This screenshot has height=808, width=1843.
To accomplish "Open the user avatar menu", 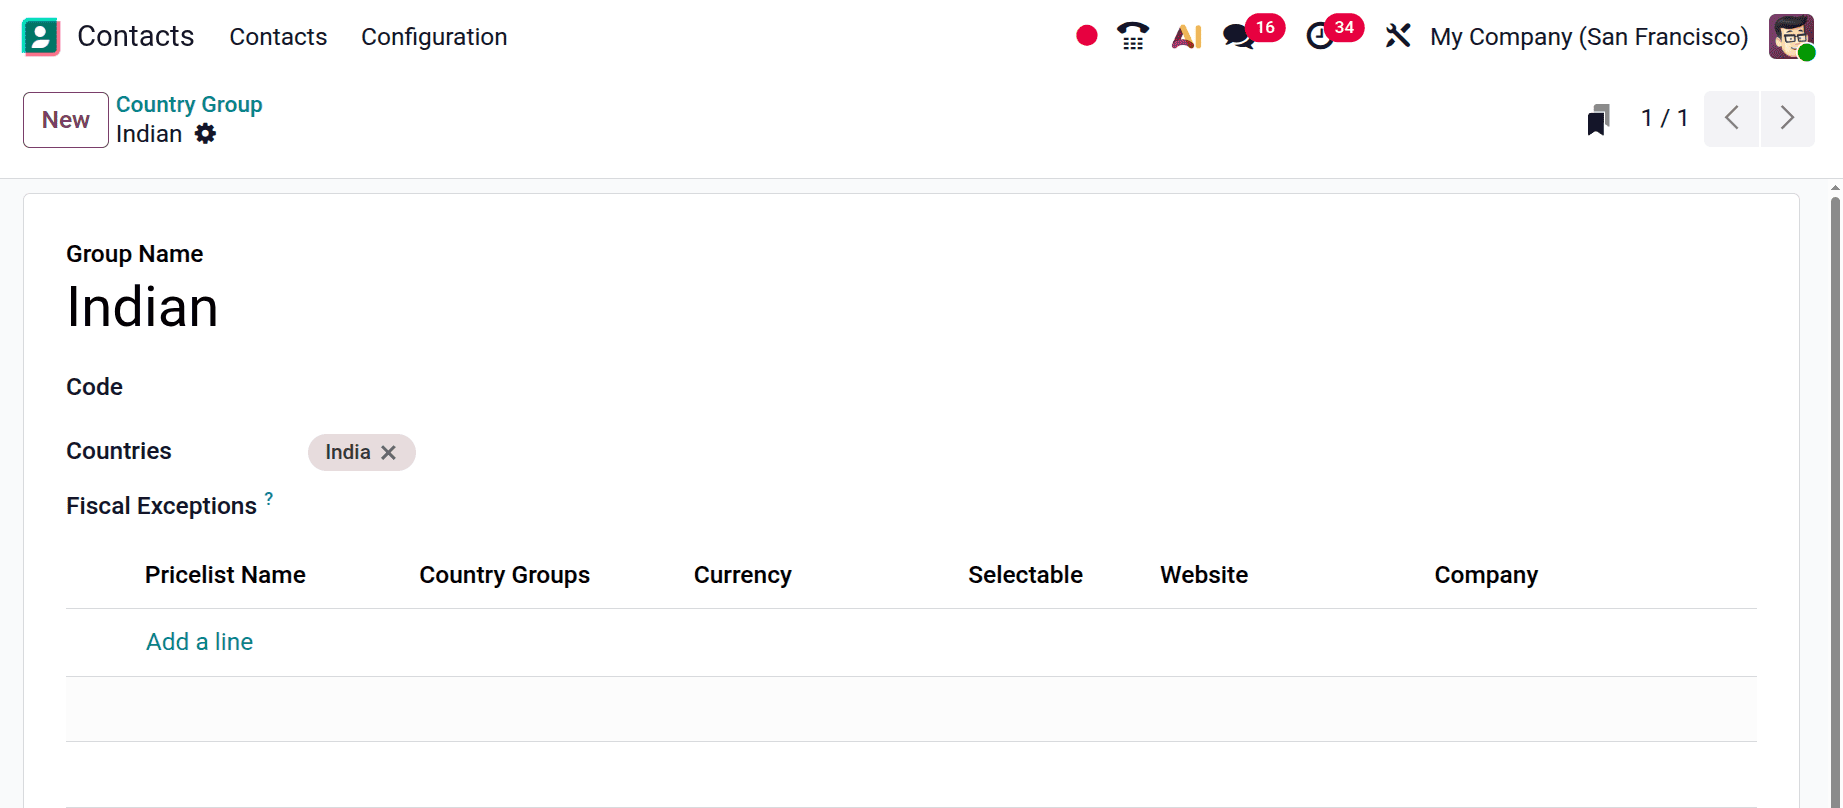I will (1791, 37).
